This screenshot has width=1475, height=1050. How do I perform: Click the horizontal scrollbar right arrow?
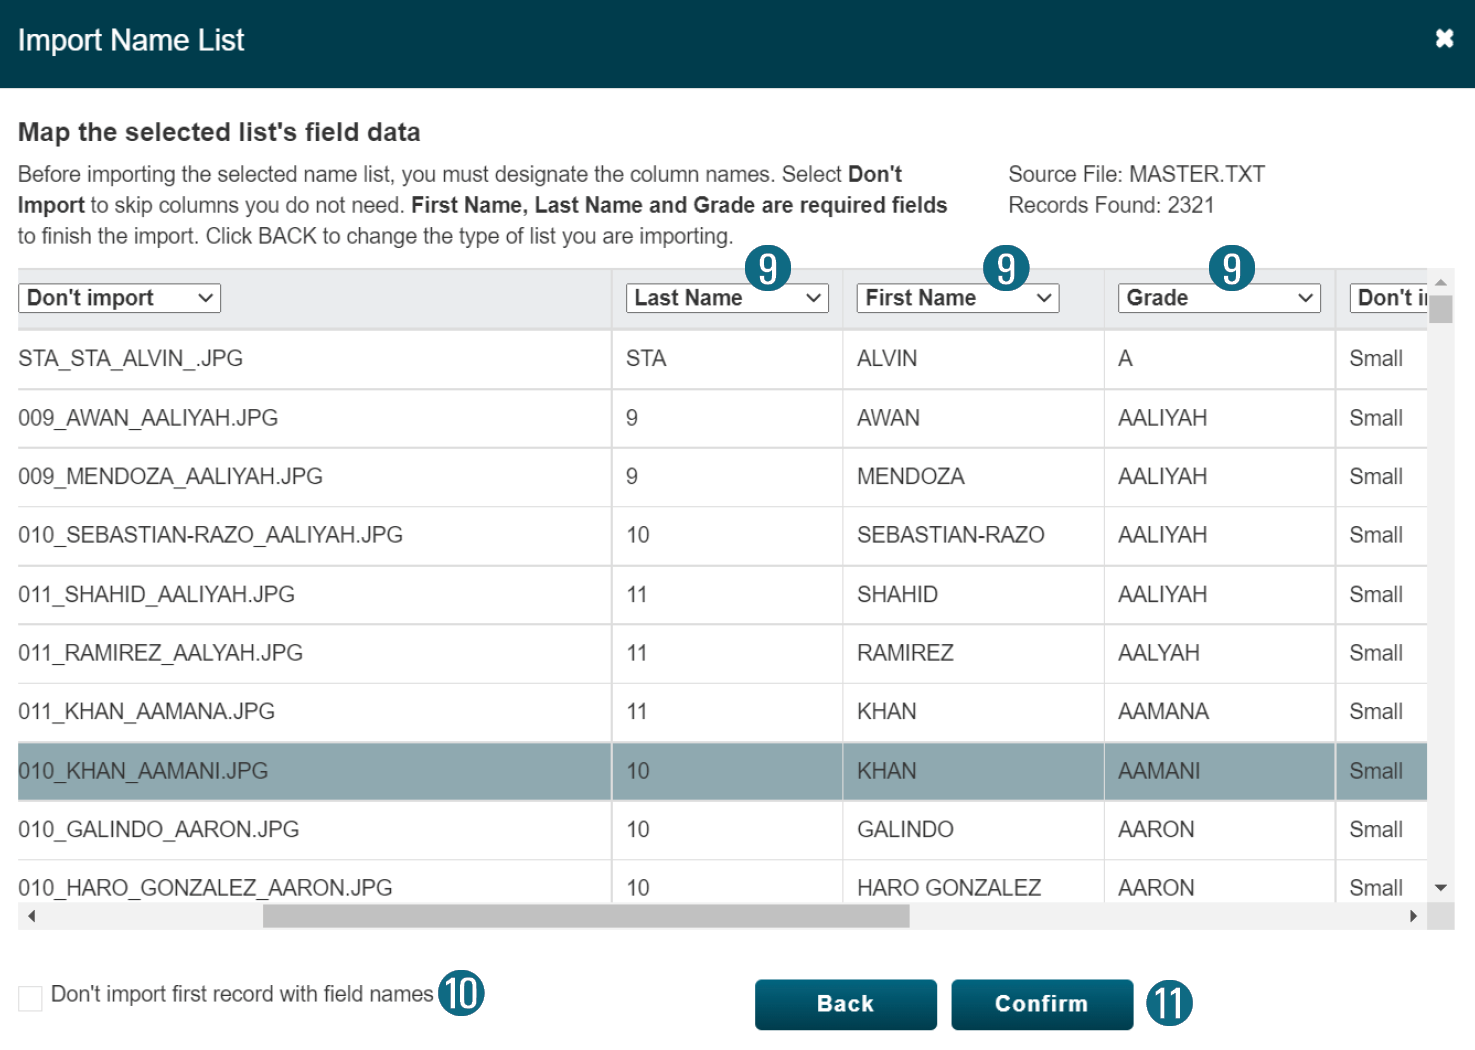coord(1413,916)
